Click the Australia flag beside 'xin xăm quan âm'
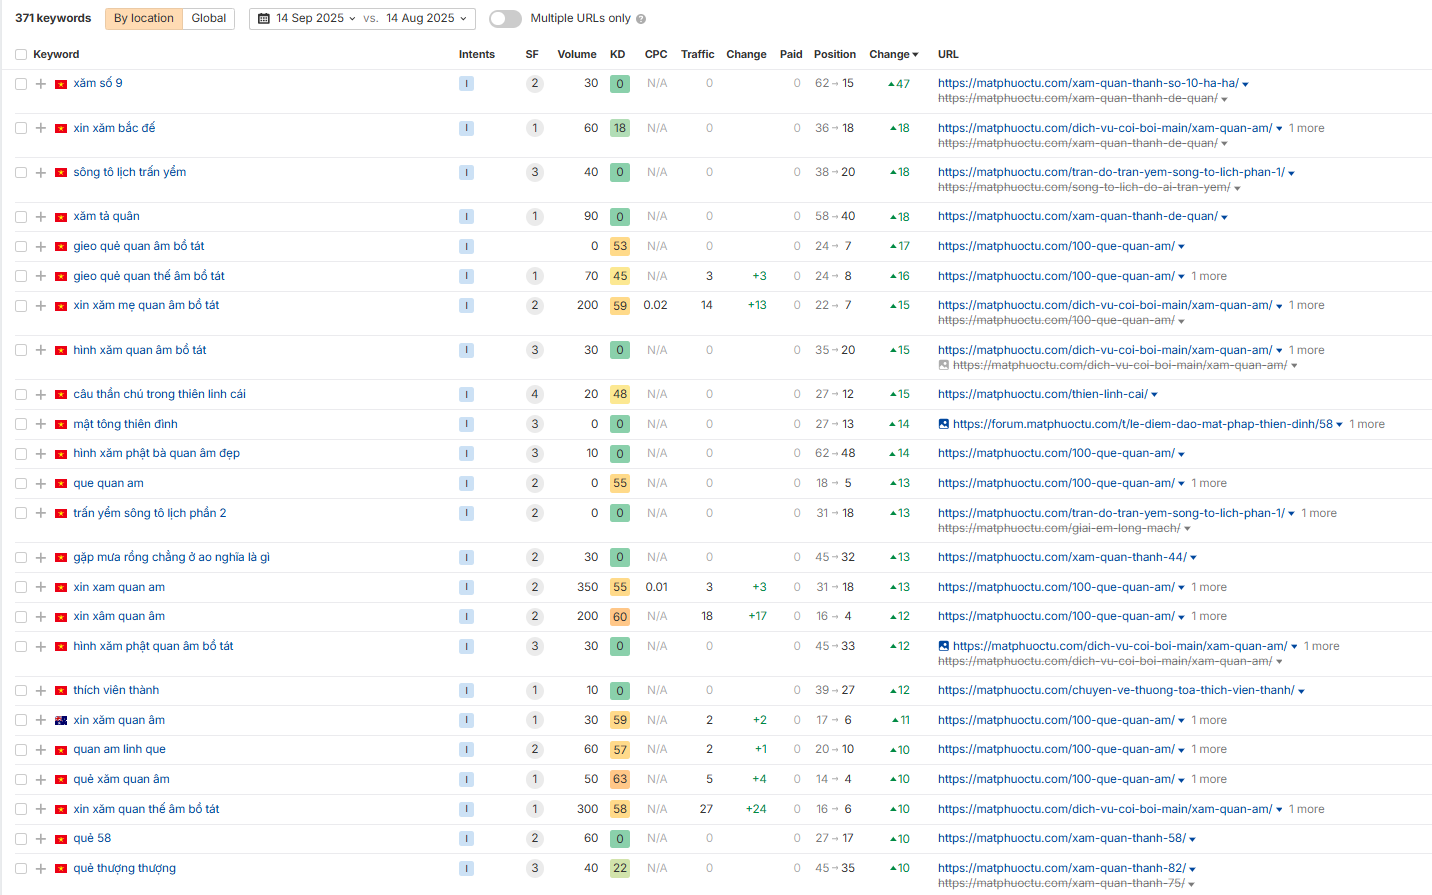This screenshot has width=1432, height=895. [61, 720]
